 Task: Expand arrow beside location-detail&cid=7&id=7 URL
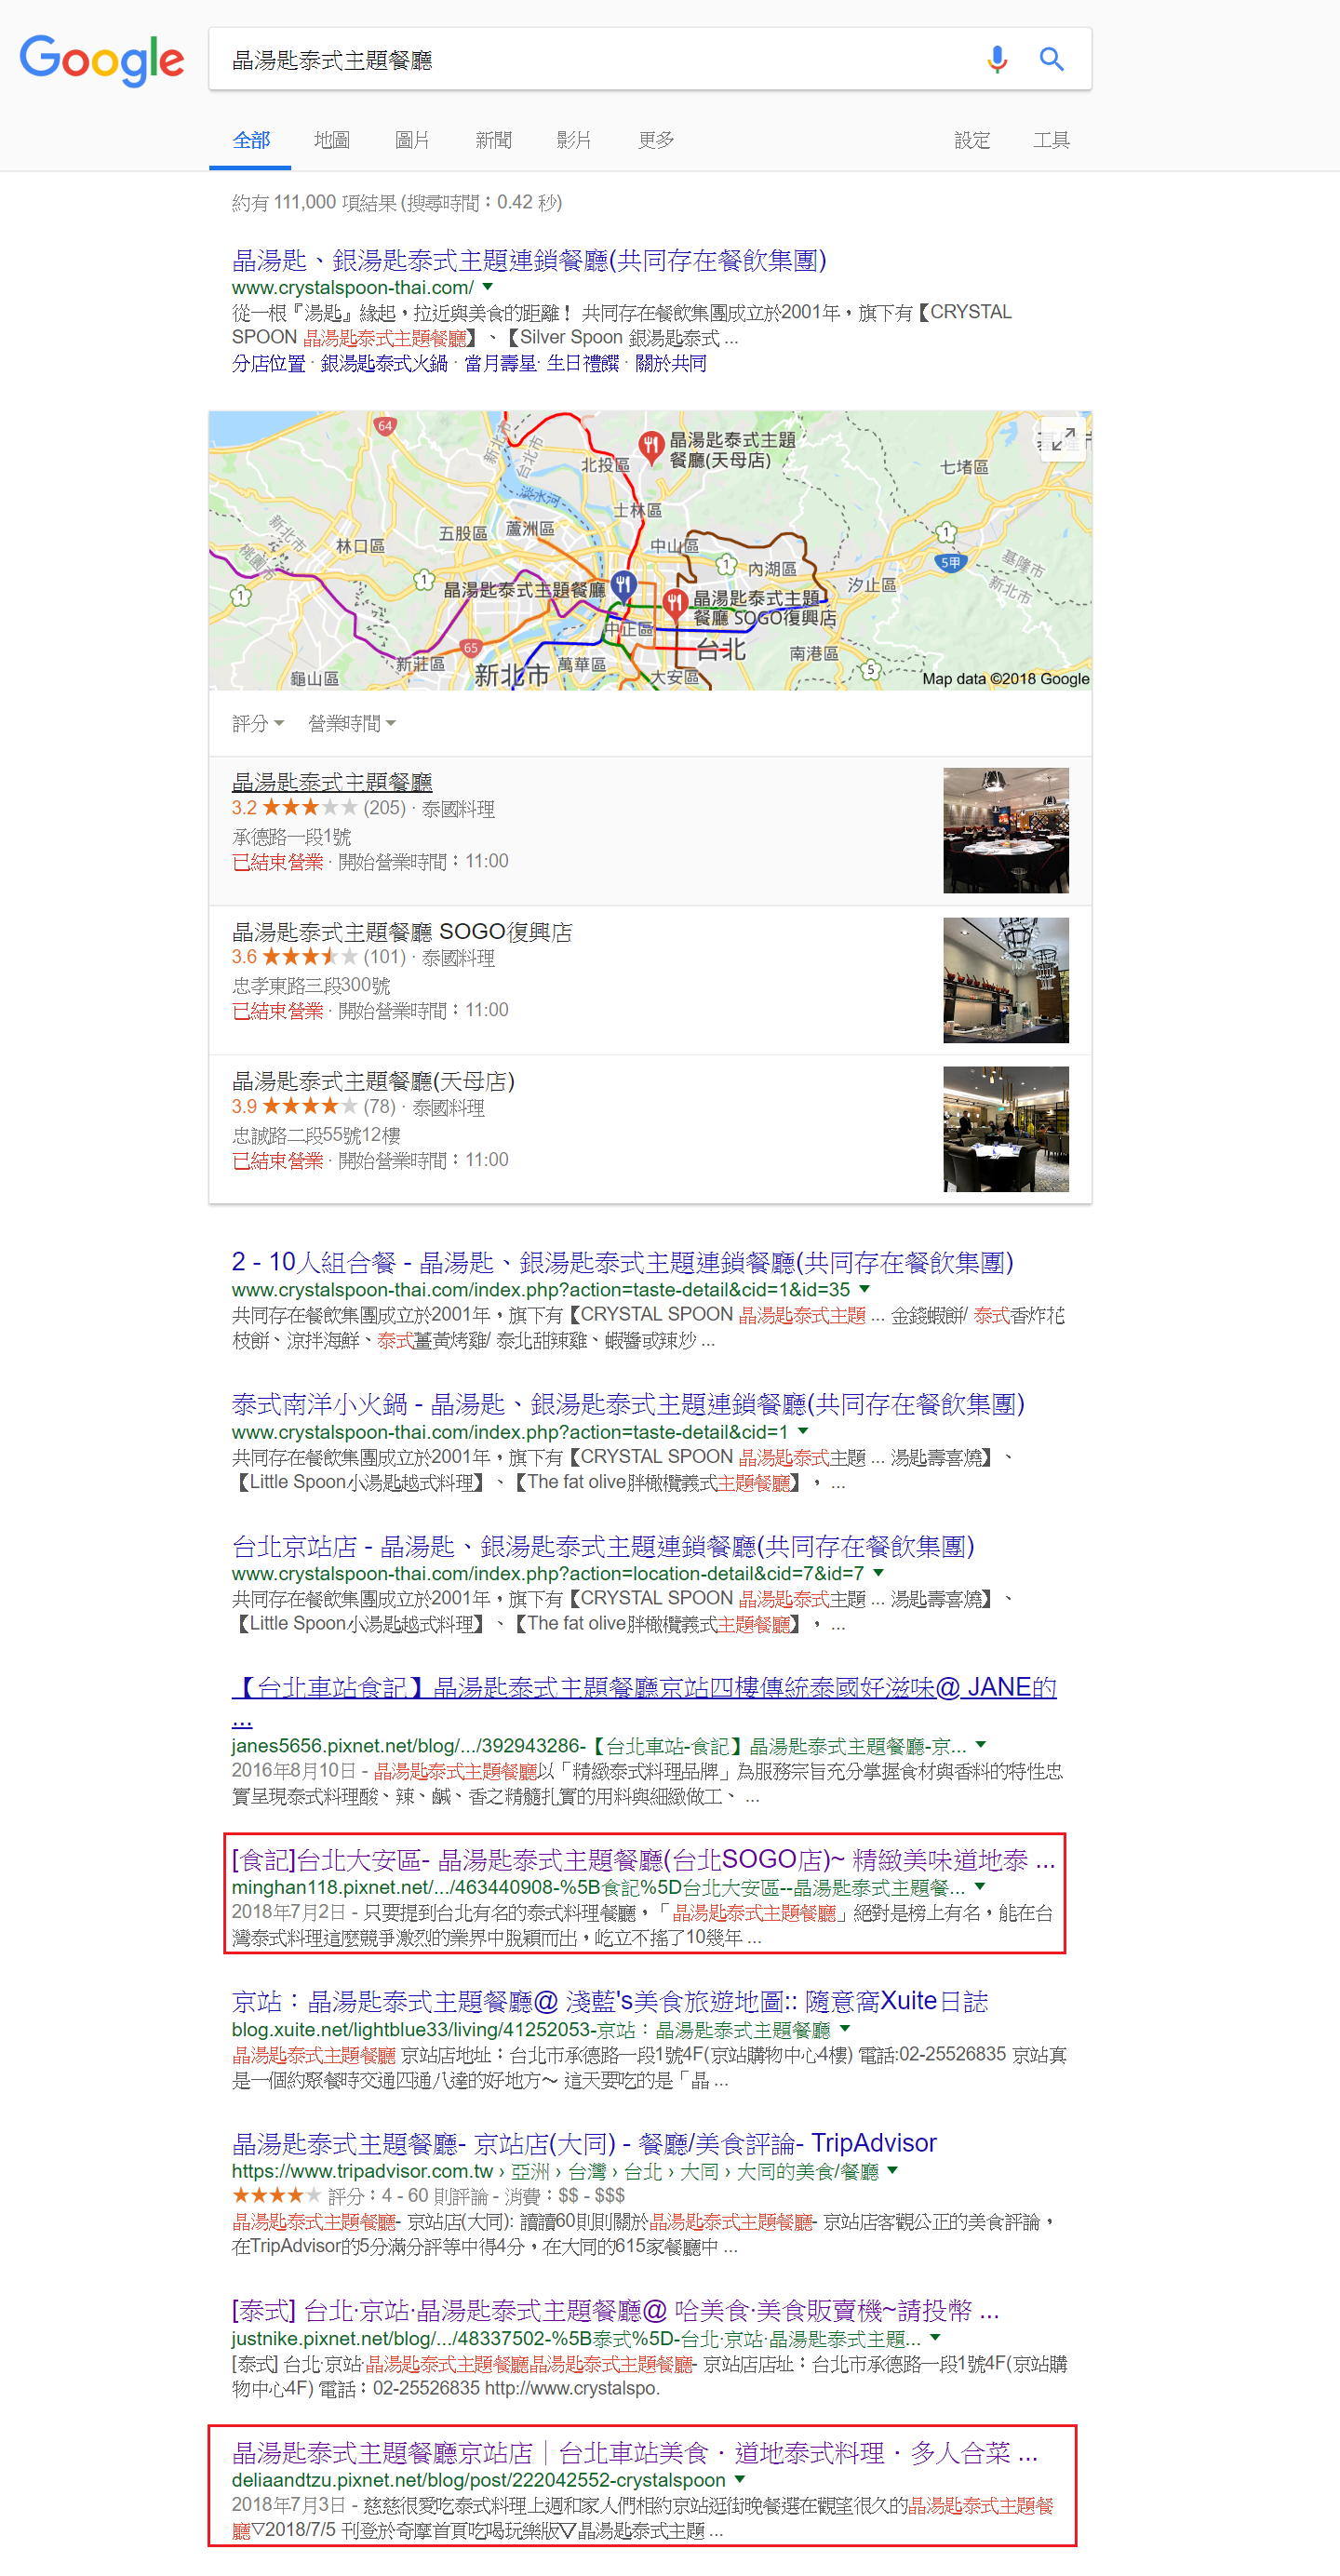[x=878, y=1574]
